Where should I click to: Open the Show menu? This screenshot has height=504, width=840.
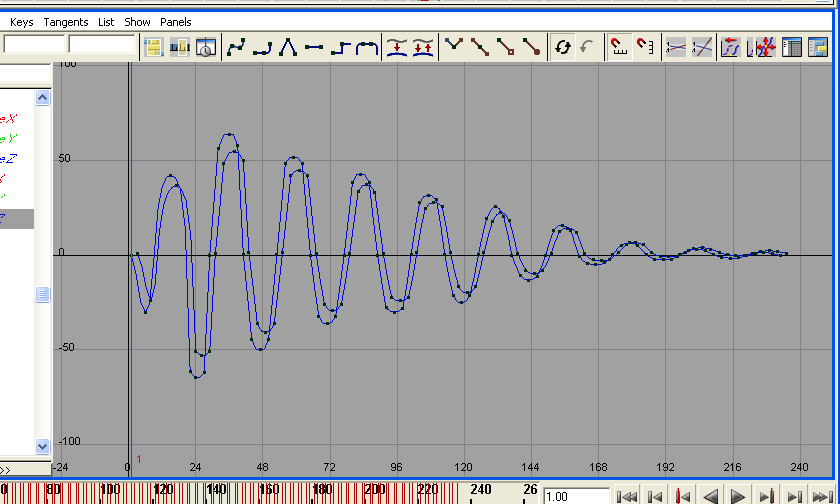coord(137,22)
